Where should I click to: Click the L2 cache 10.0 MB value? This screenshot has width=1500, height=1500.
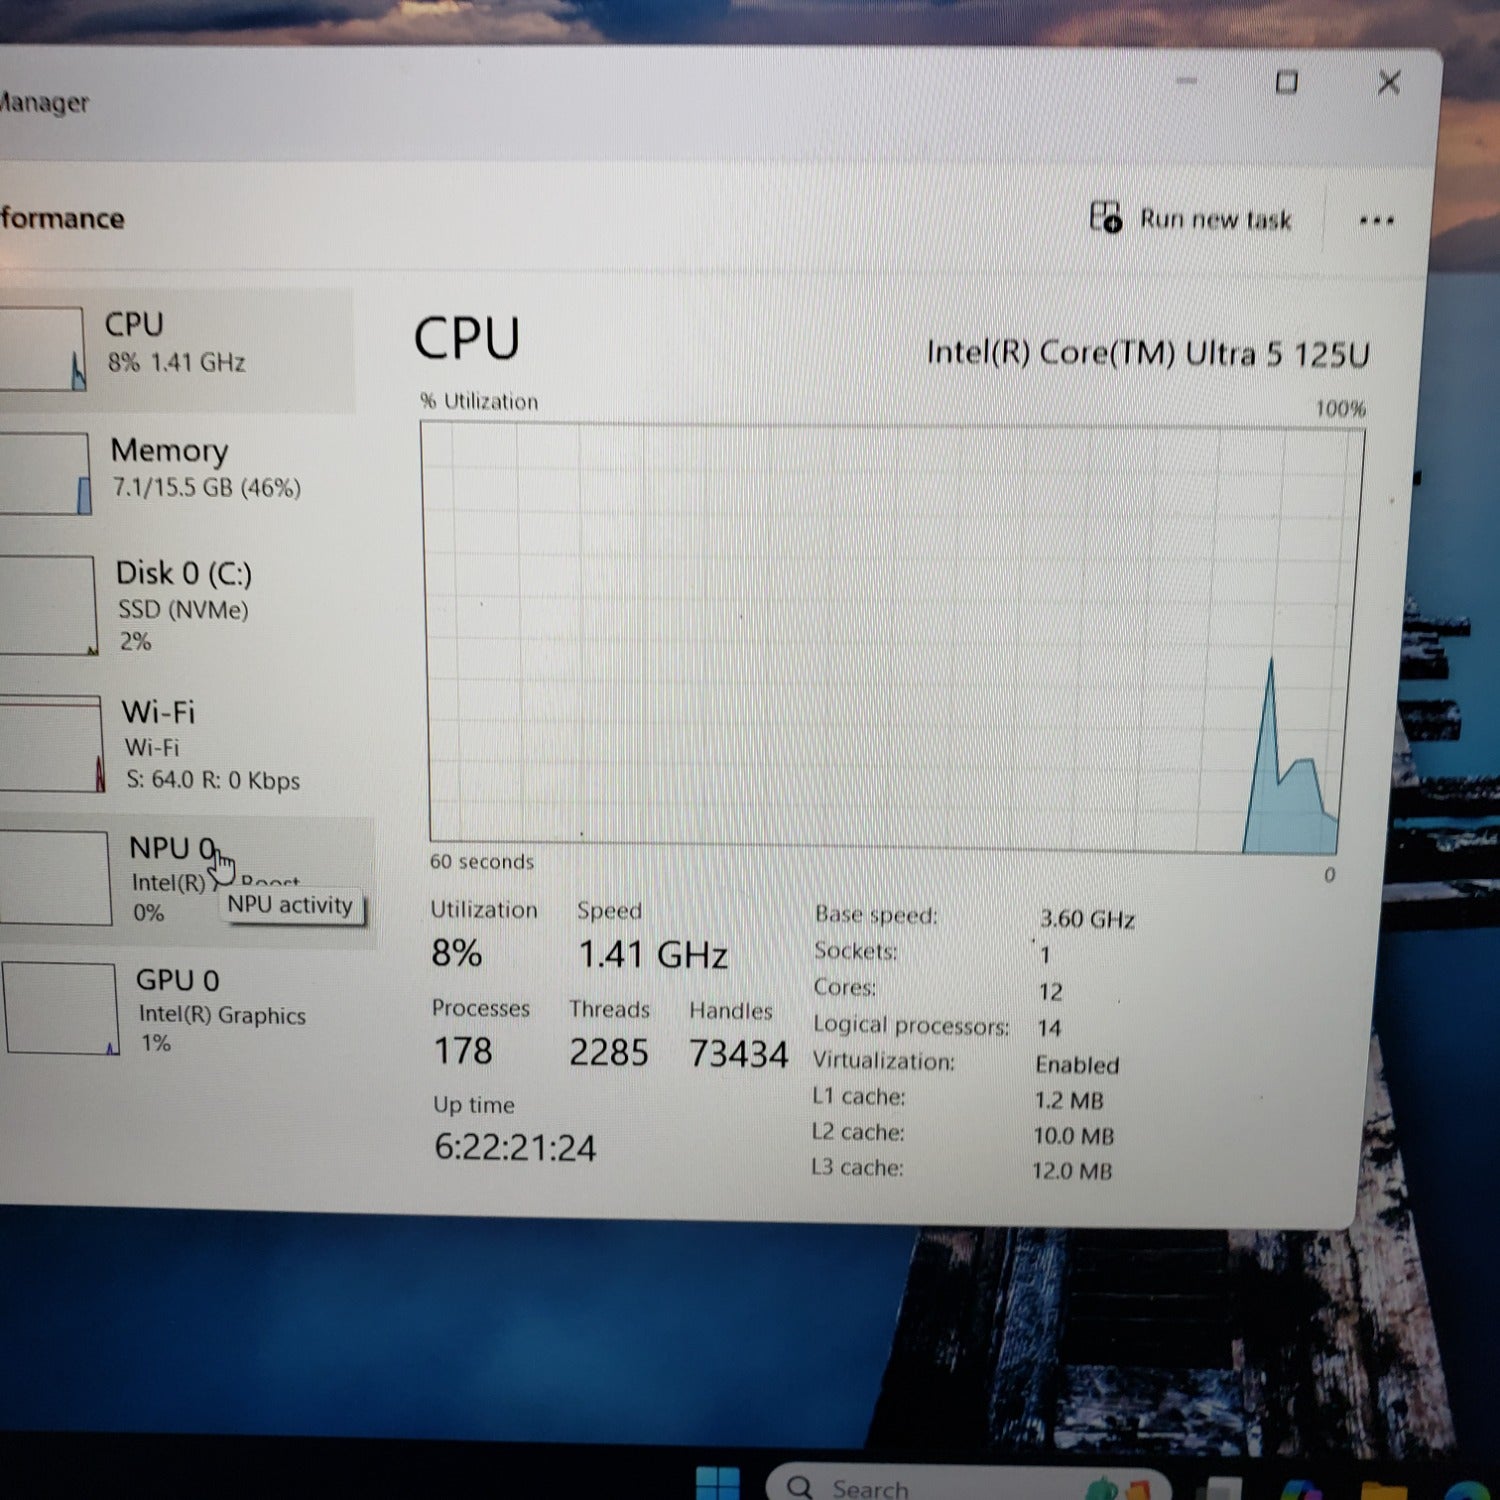coord(1074,1136)
